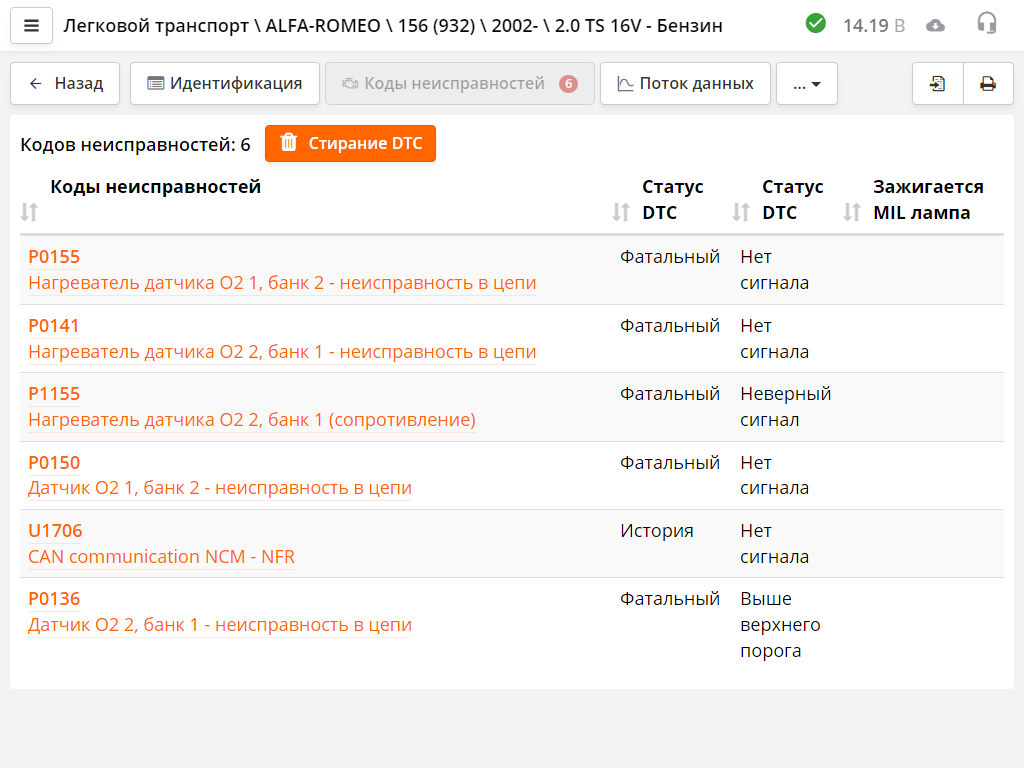This screenshot has height=768, width=1024.
Task: Click the cloud download icon
Action: pos(936,25)
